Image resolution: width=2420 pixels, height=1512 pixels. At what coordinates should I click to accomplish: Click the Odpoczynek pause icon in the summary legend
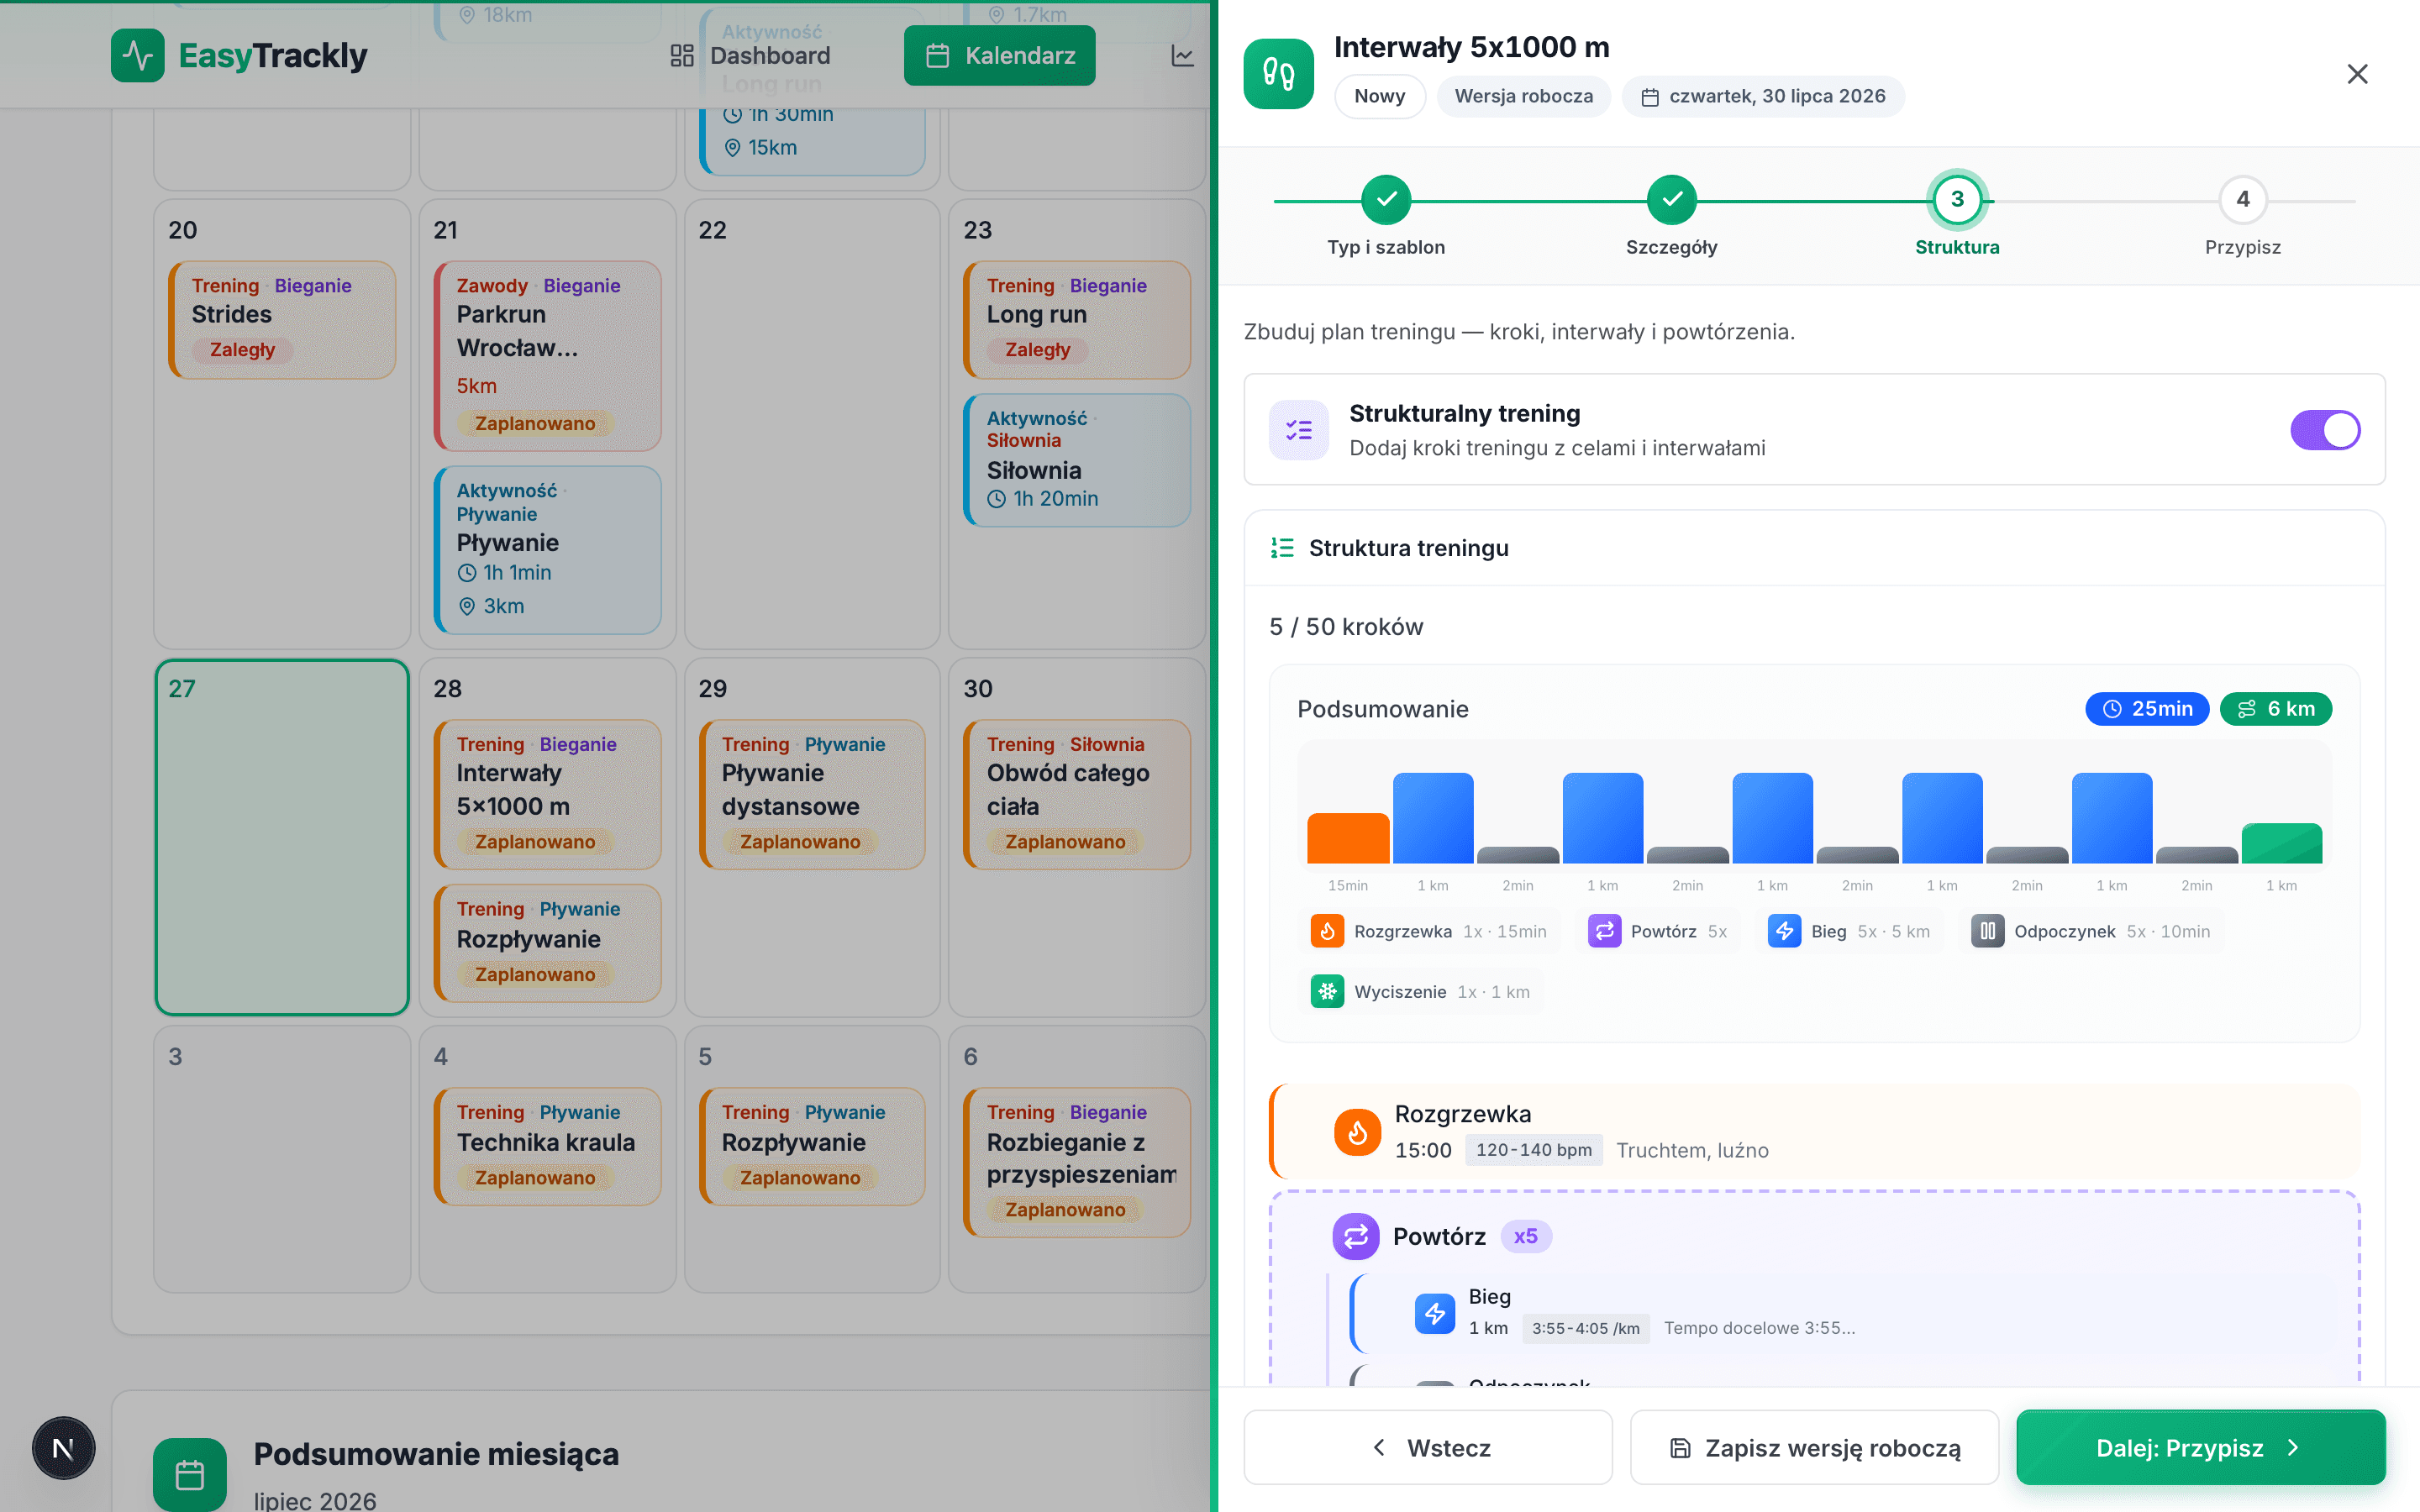(1987, 931)
